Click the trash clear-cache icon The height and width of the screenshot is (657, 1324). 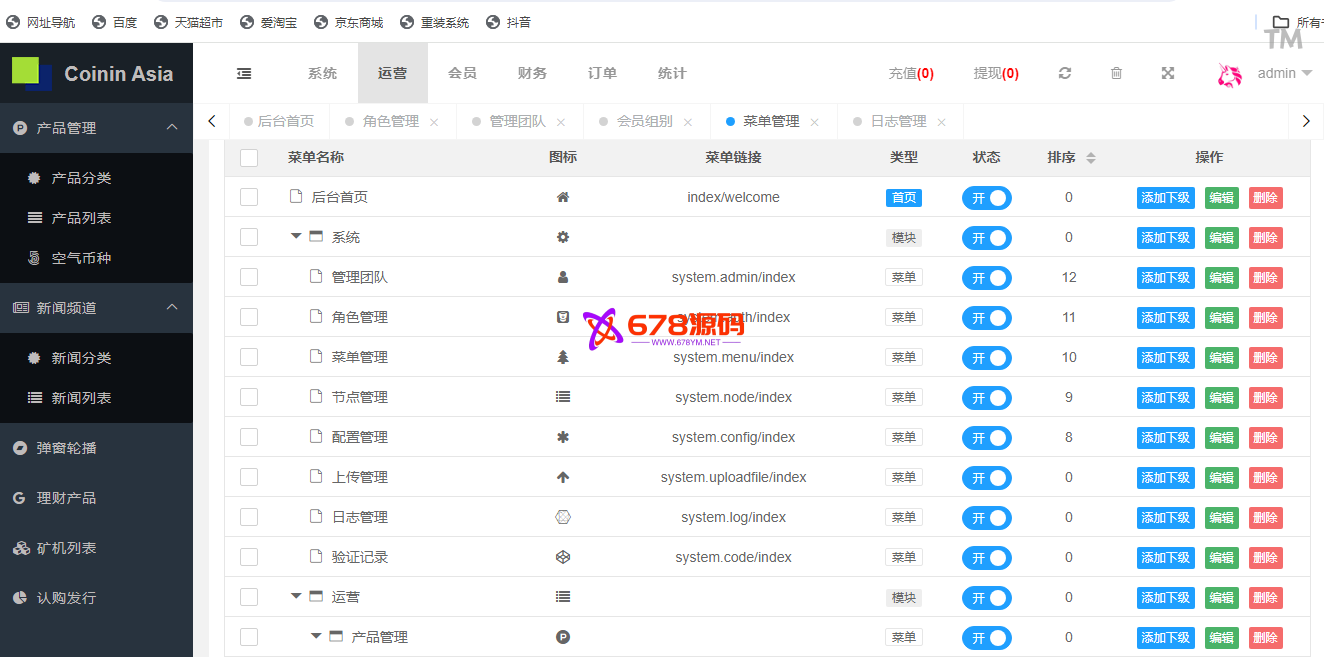click(1117, 73)
